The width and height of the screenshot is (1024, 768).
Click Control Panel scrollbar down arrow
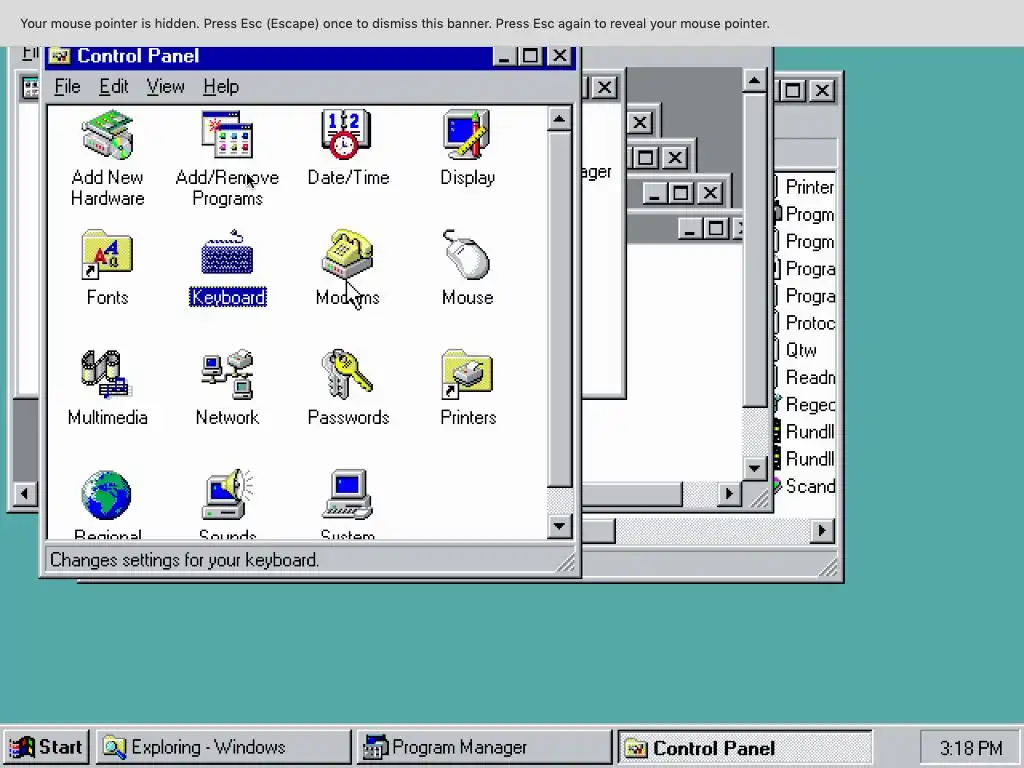click(x=559, y=526)
